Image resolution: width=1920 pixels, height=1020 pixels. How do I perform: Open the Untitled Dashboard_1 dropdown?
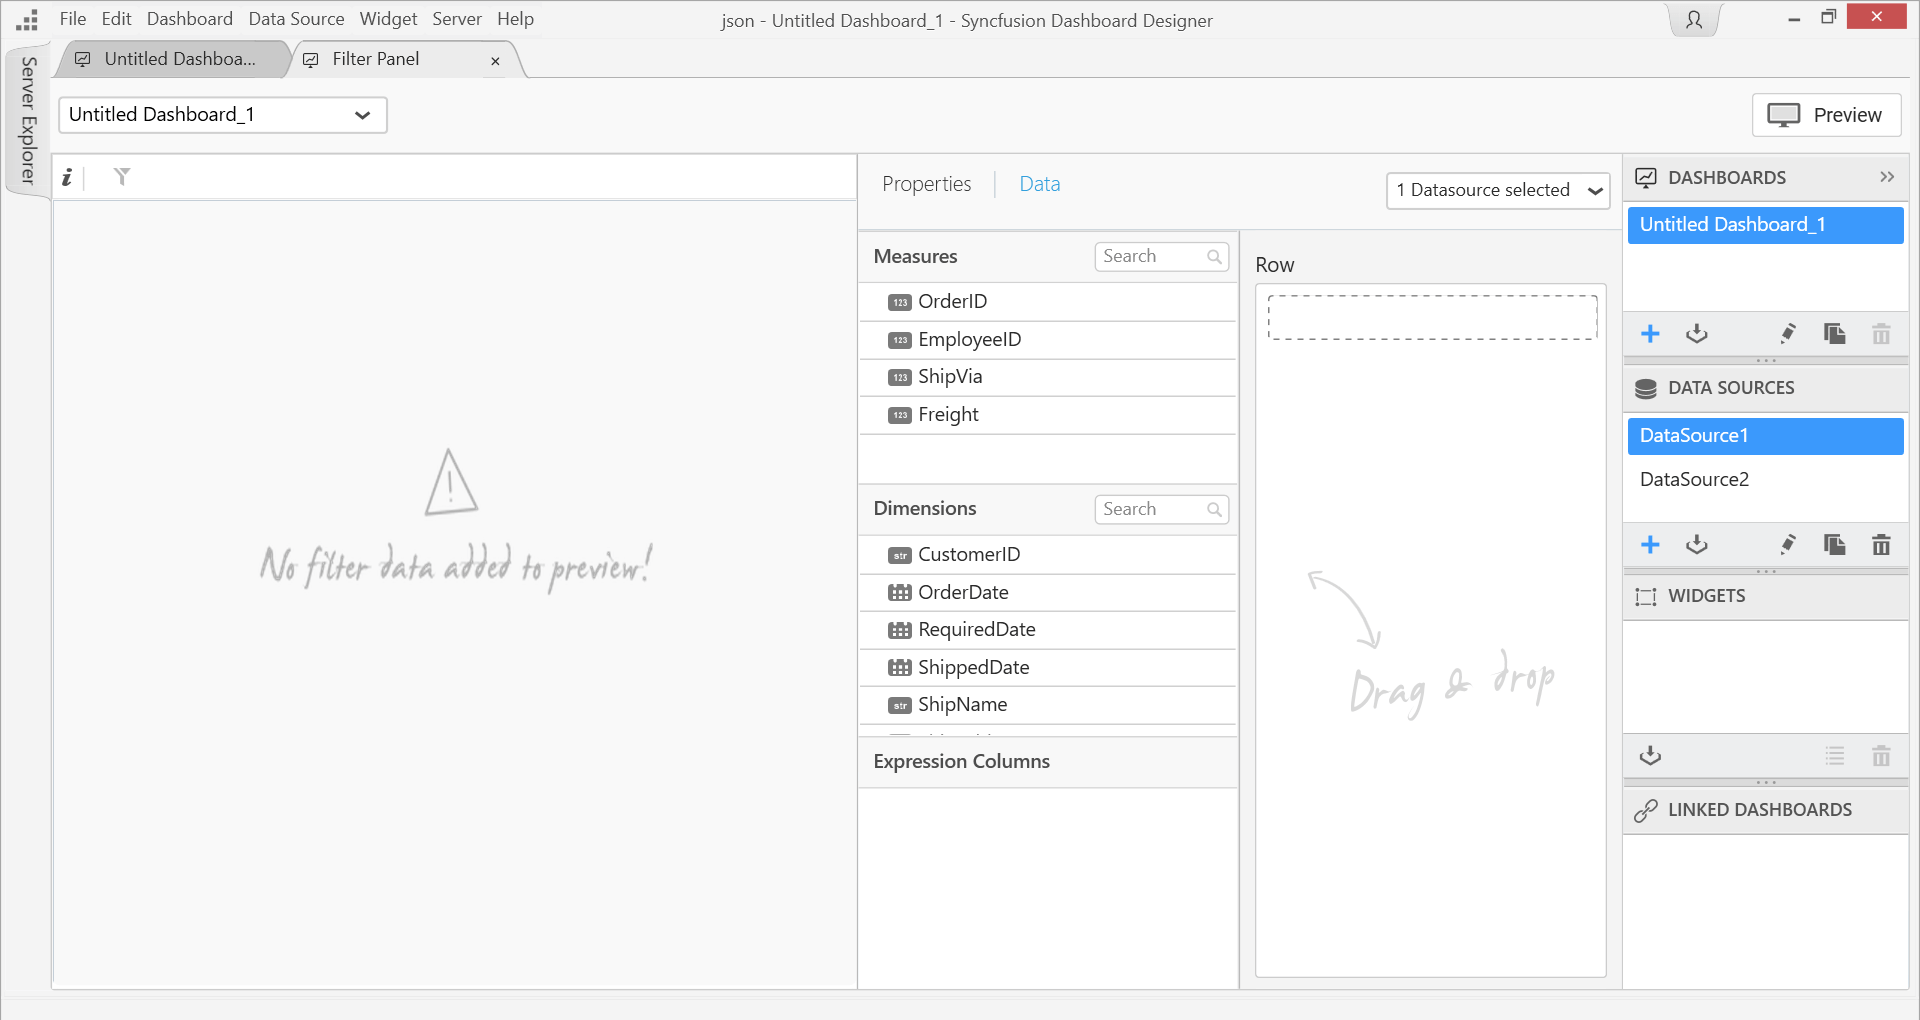222,115
